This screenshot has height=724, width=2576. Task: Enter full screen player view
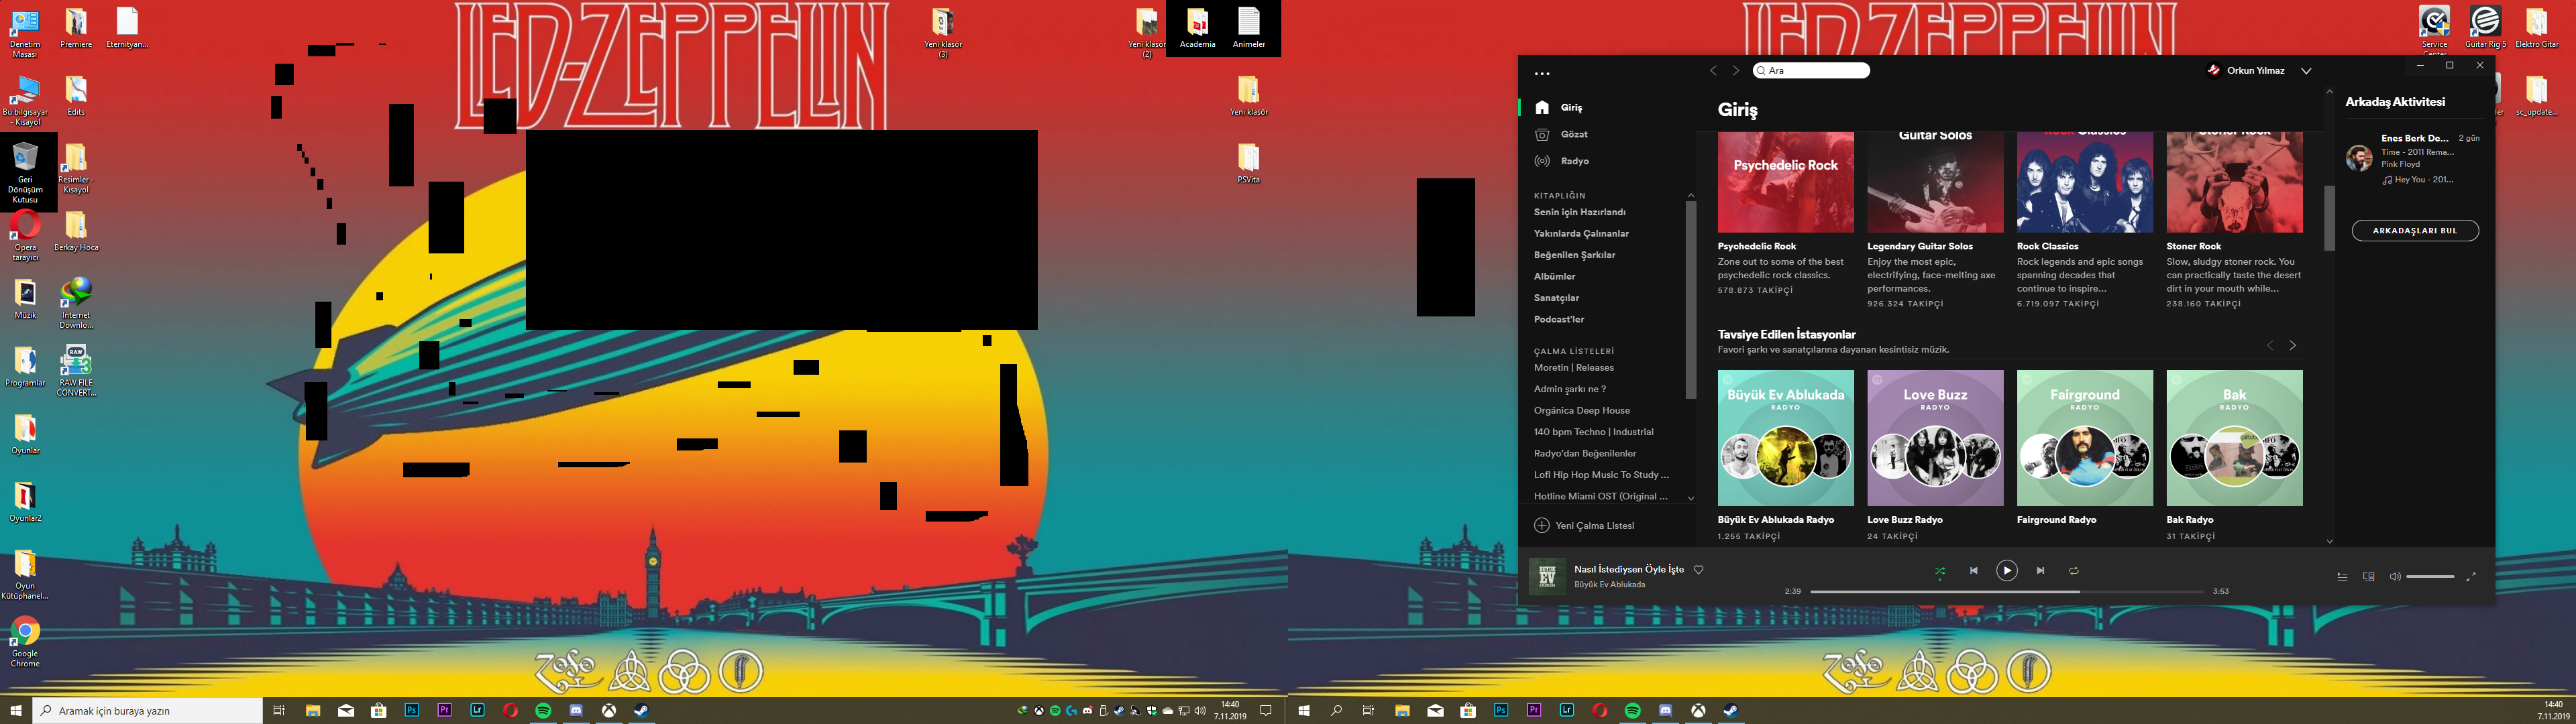pyautogui.click(x=2471, y=577)
